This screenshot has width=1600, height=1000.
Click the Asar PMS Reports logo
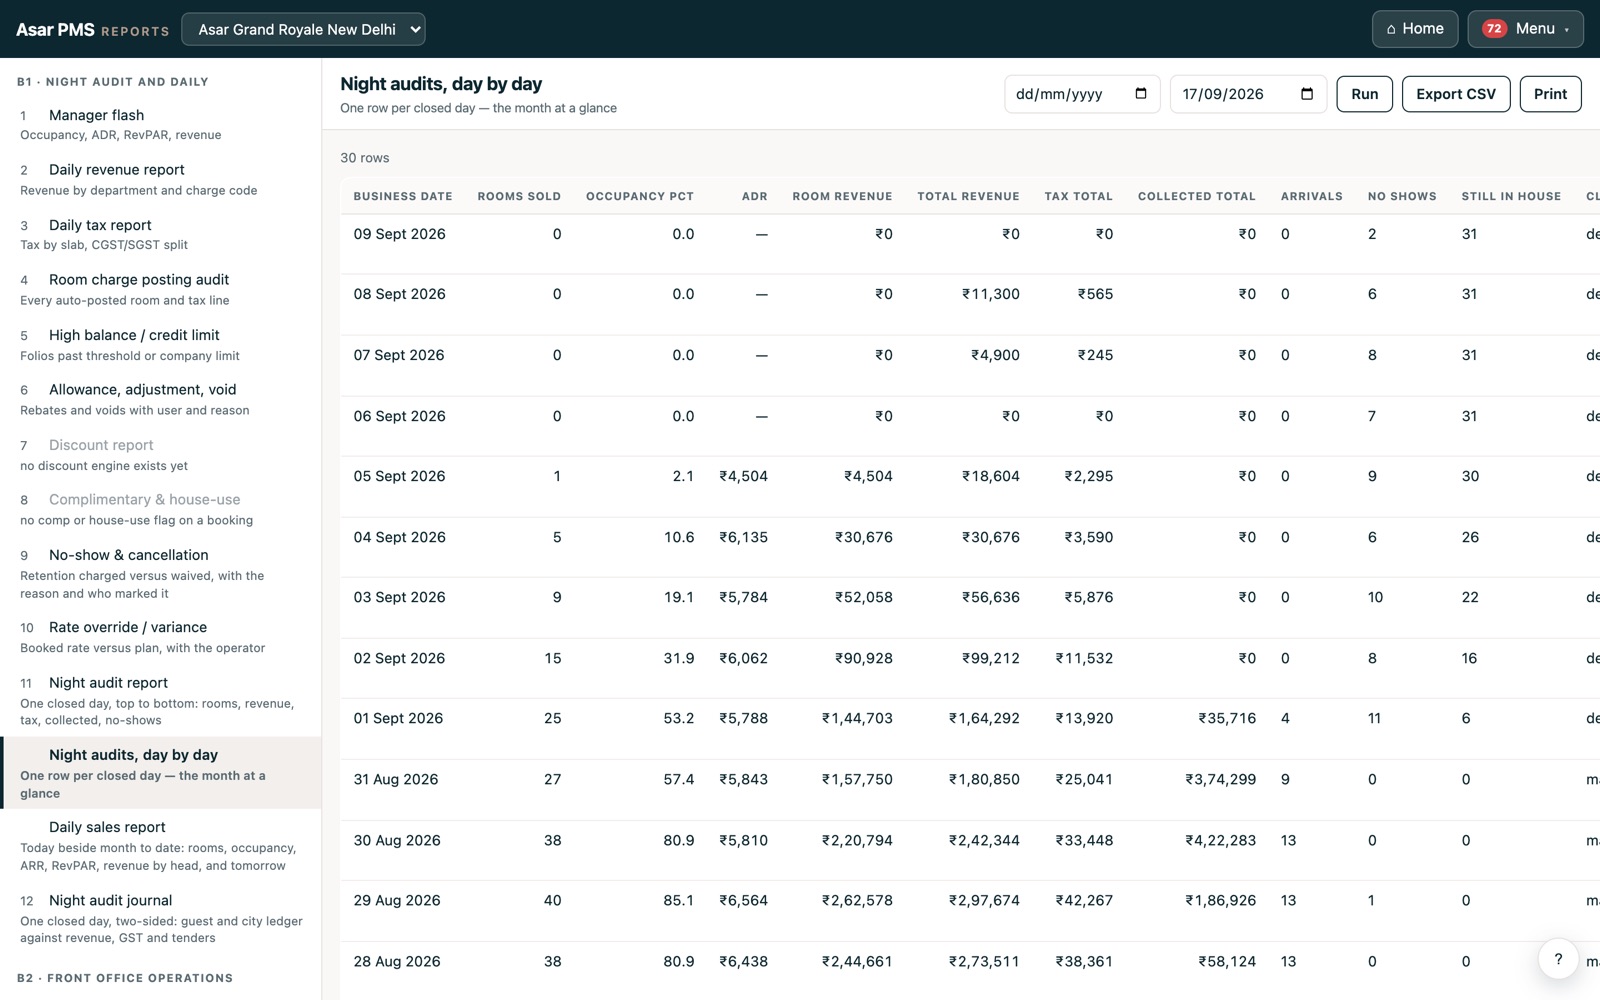(x=92, y=30)
